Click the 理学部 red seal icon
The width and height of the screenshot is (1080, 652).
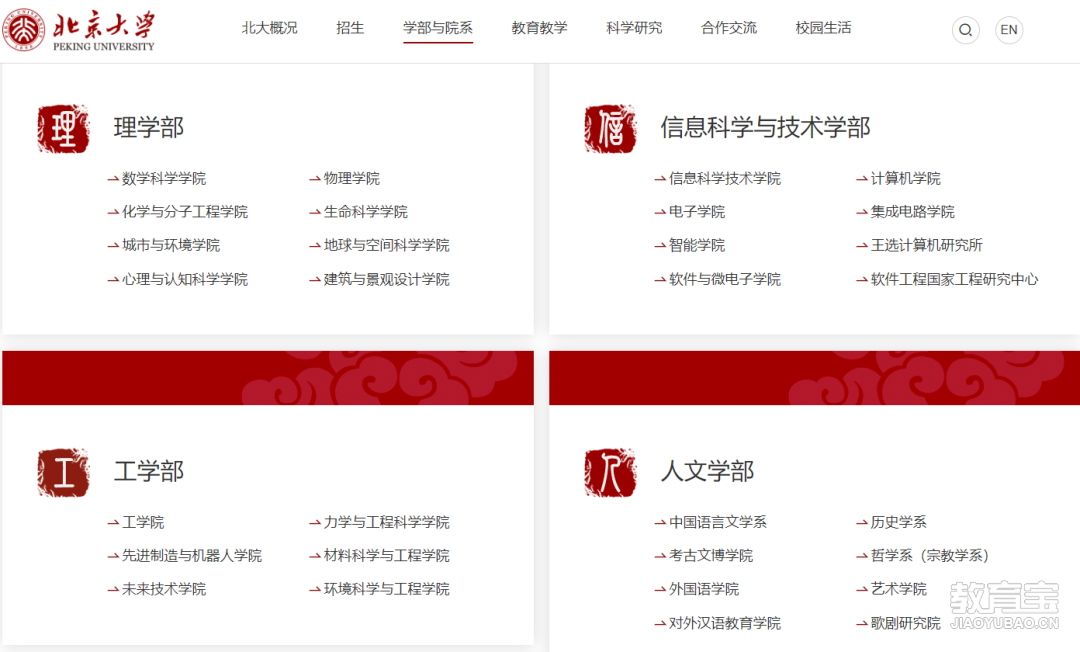63,129
